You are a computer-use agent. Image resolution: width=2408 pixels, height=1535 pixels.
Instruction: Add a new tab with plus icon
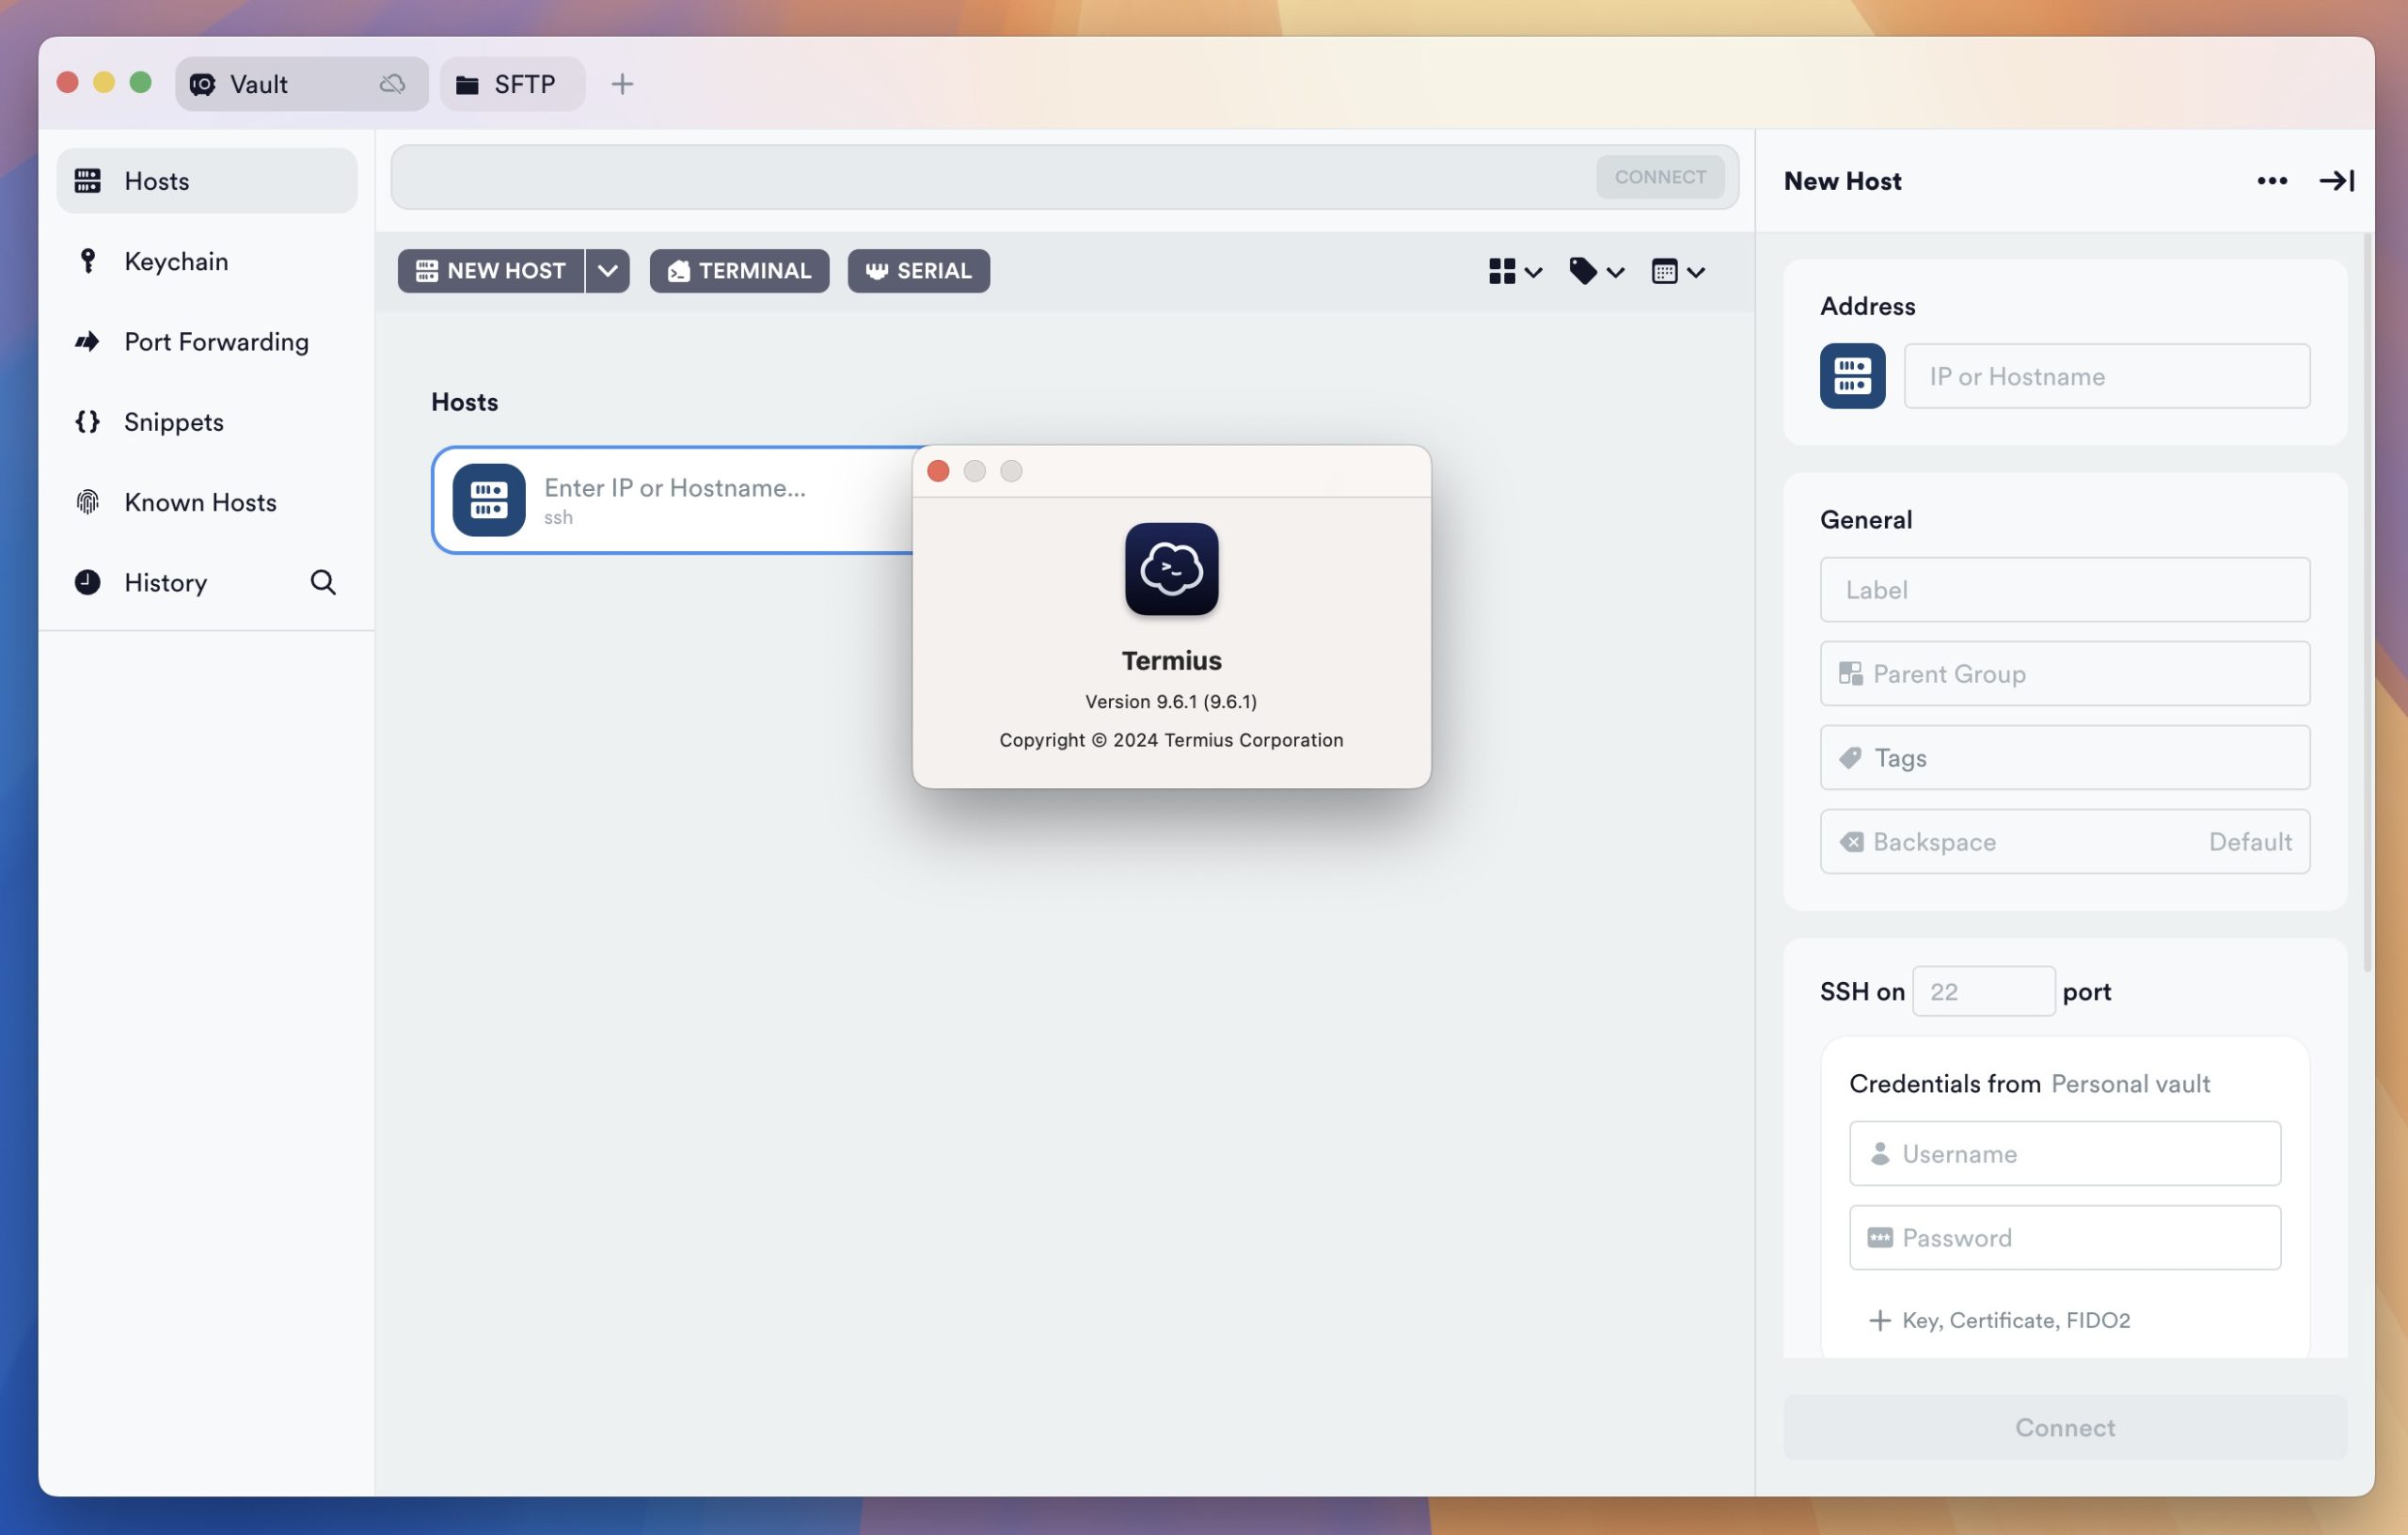pos(622,84)
